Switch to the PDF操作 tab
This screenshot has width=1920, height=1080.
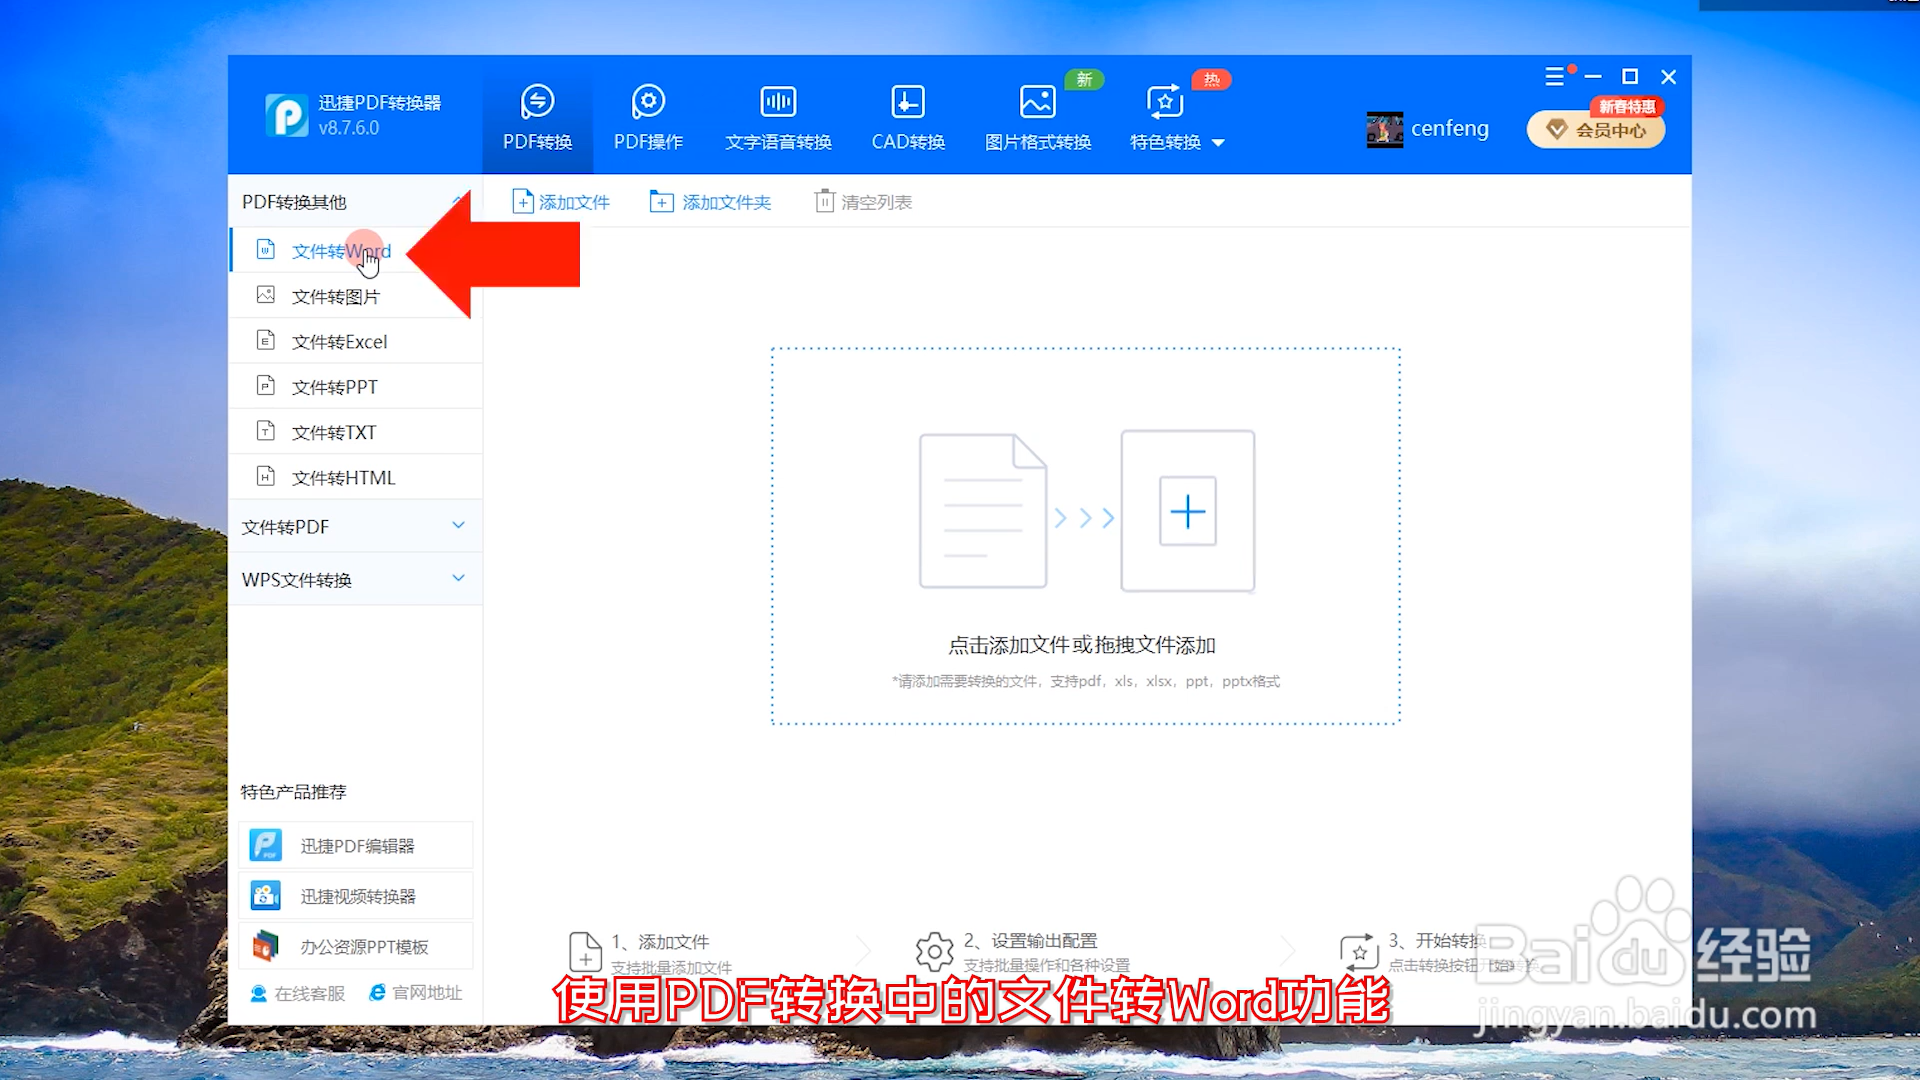pos(648,118)
